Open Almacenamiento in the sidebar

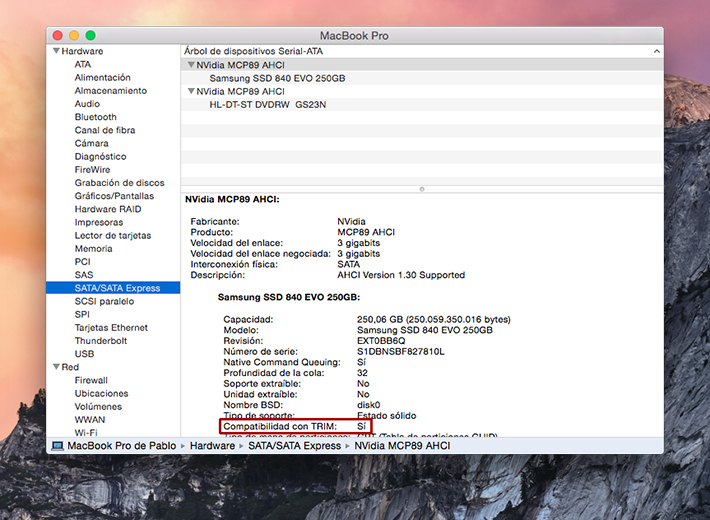pyautogui.click(x=110, y=91)
